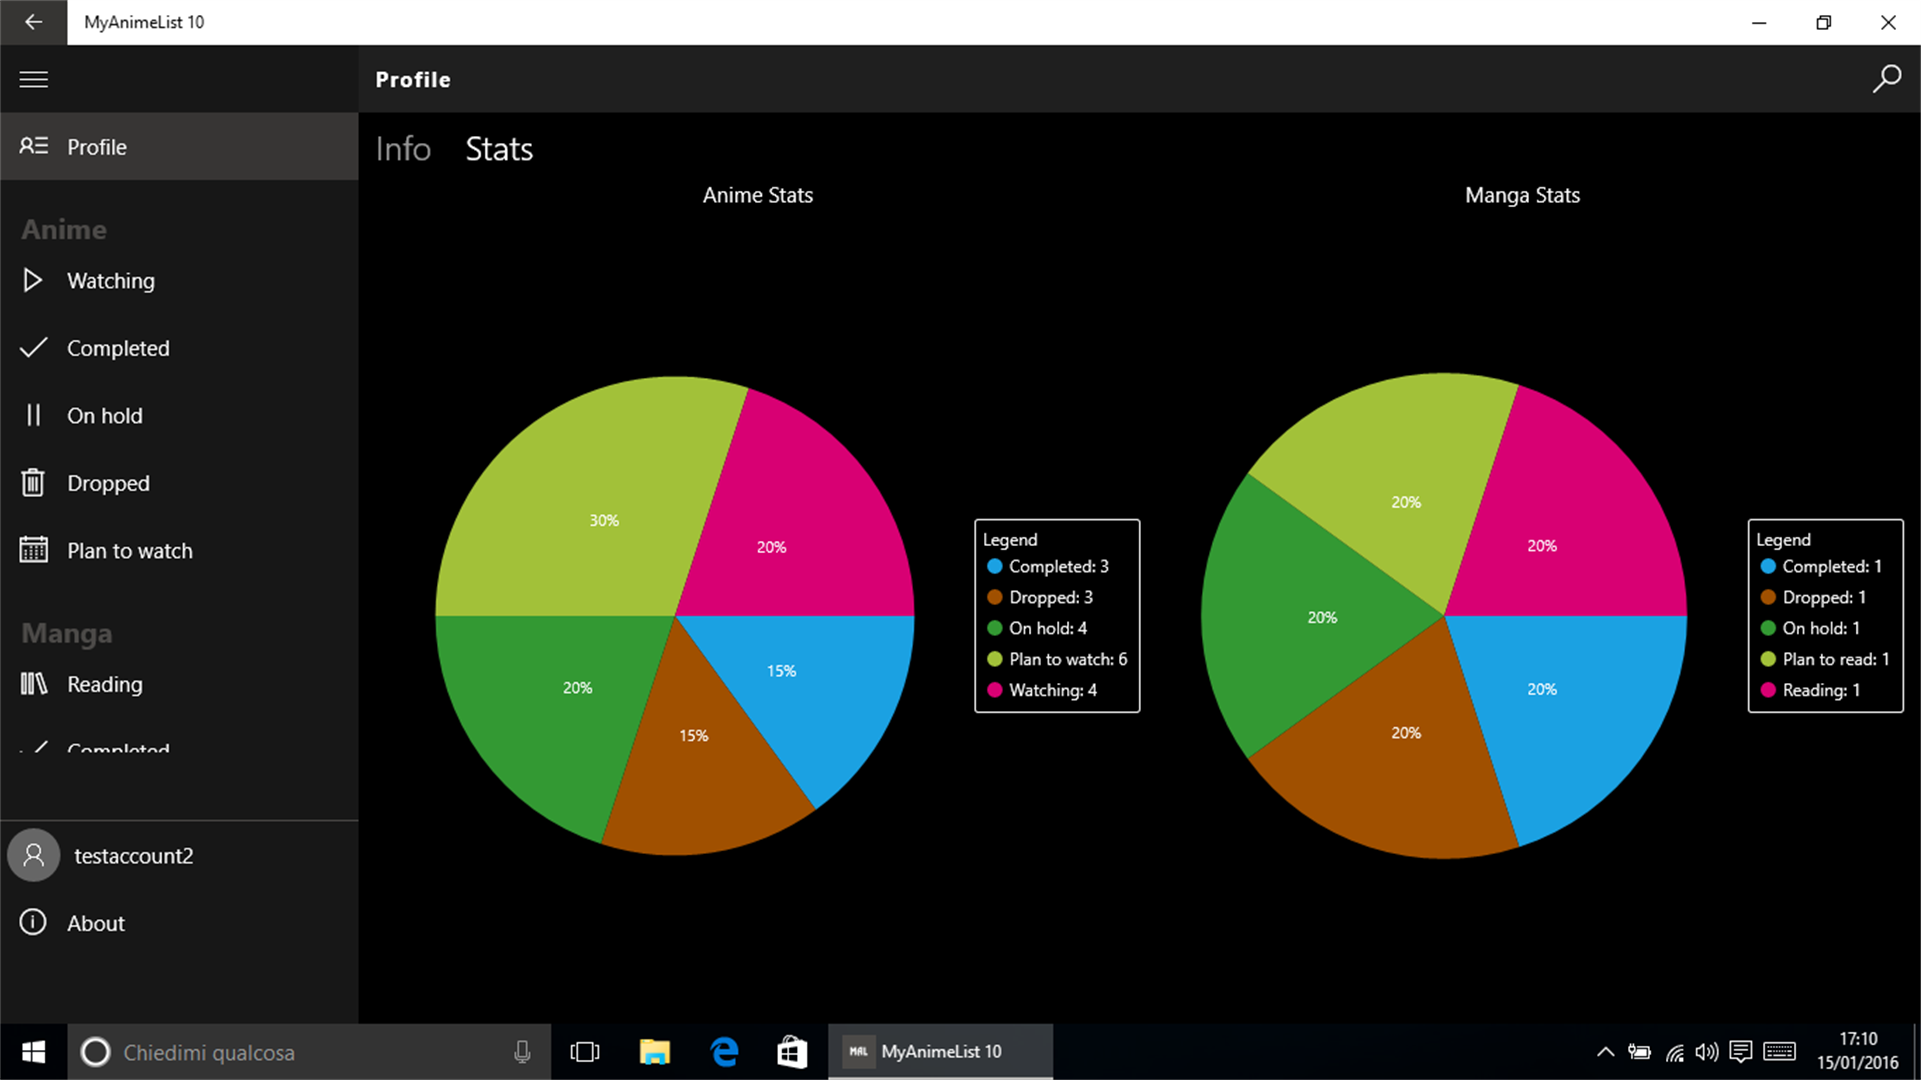Toggle the Watching anime category

[x=179, y=281]
